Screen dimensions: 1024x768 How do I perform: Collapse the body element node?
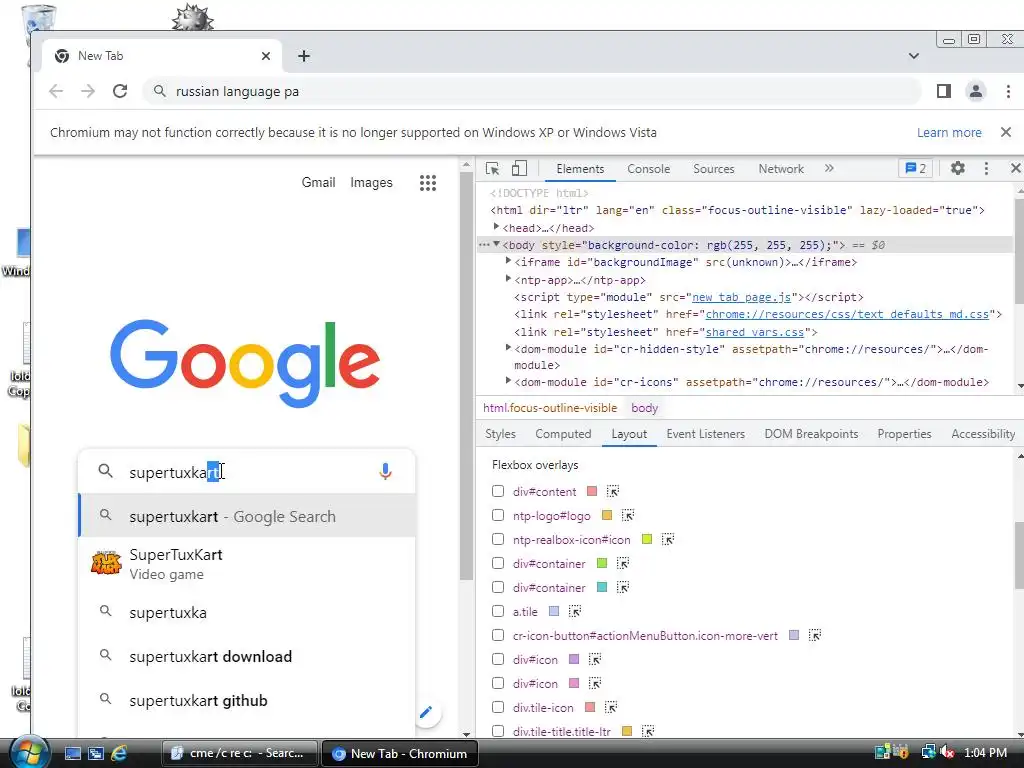496,245
